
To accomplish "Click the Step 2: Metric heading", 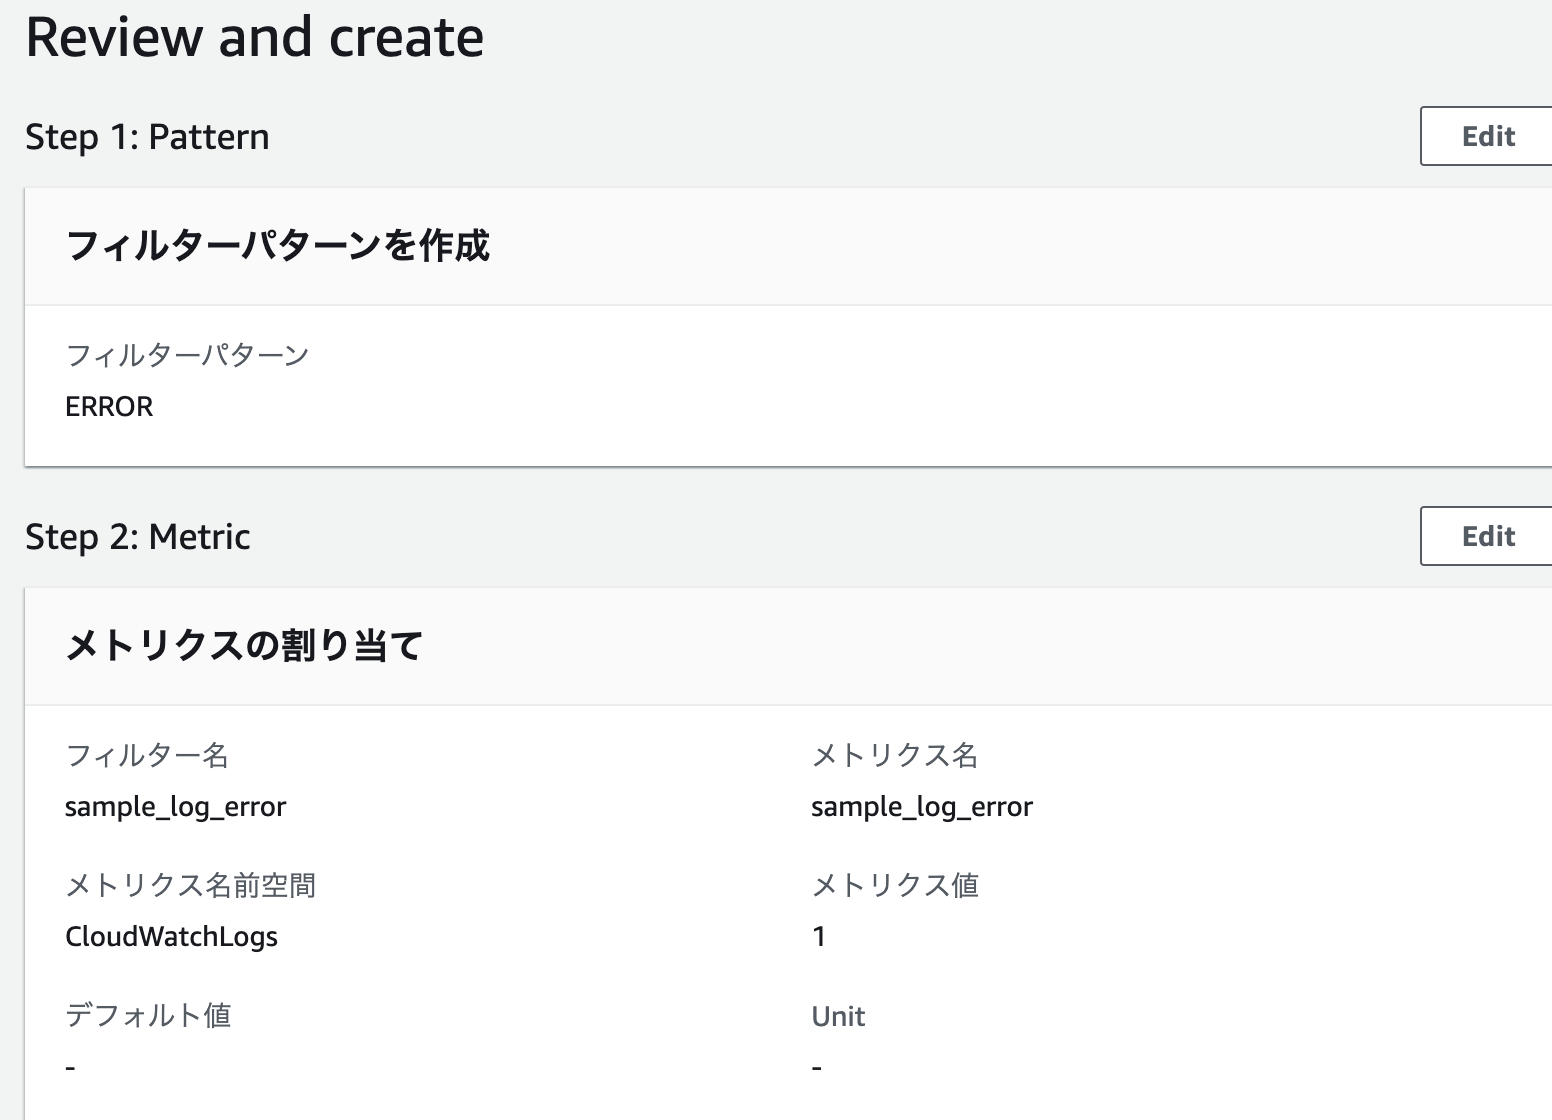I will [x=138, y=537].
